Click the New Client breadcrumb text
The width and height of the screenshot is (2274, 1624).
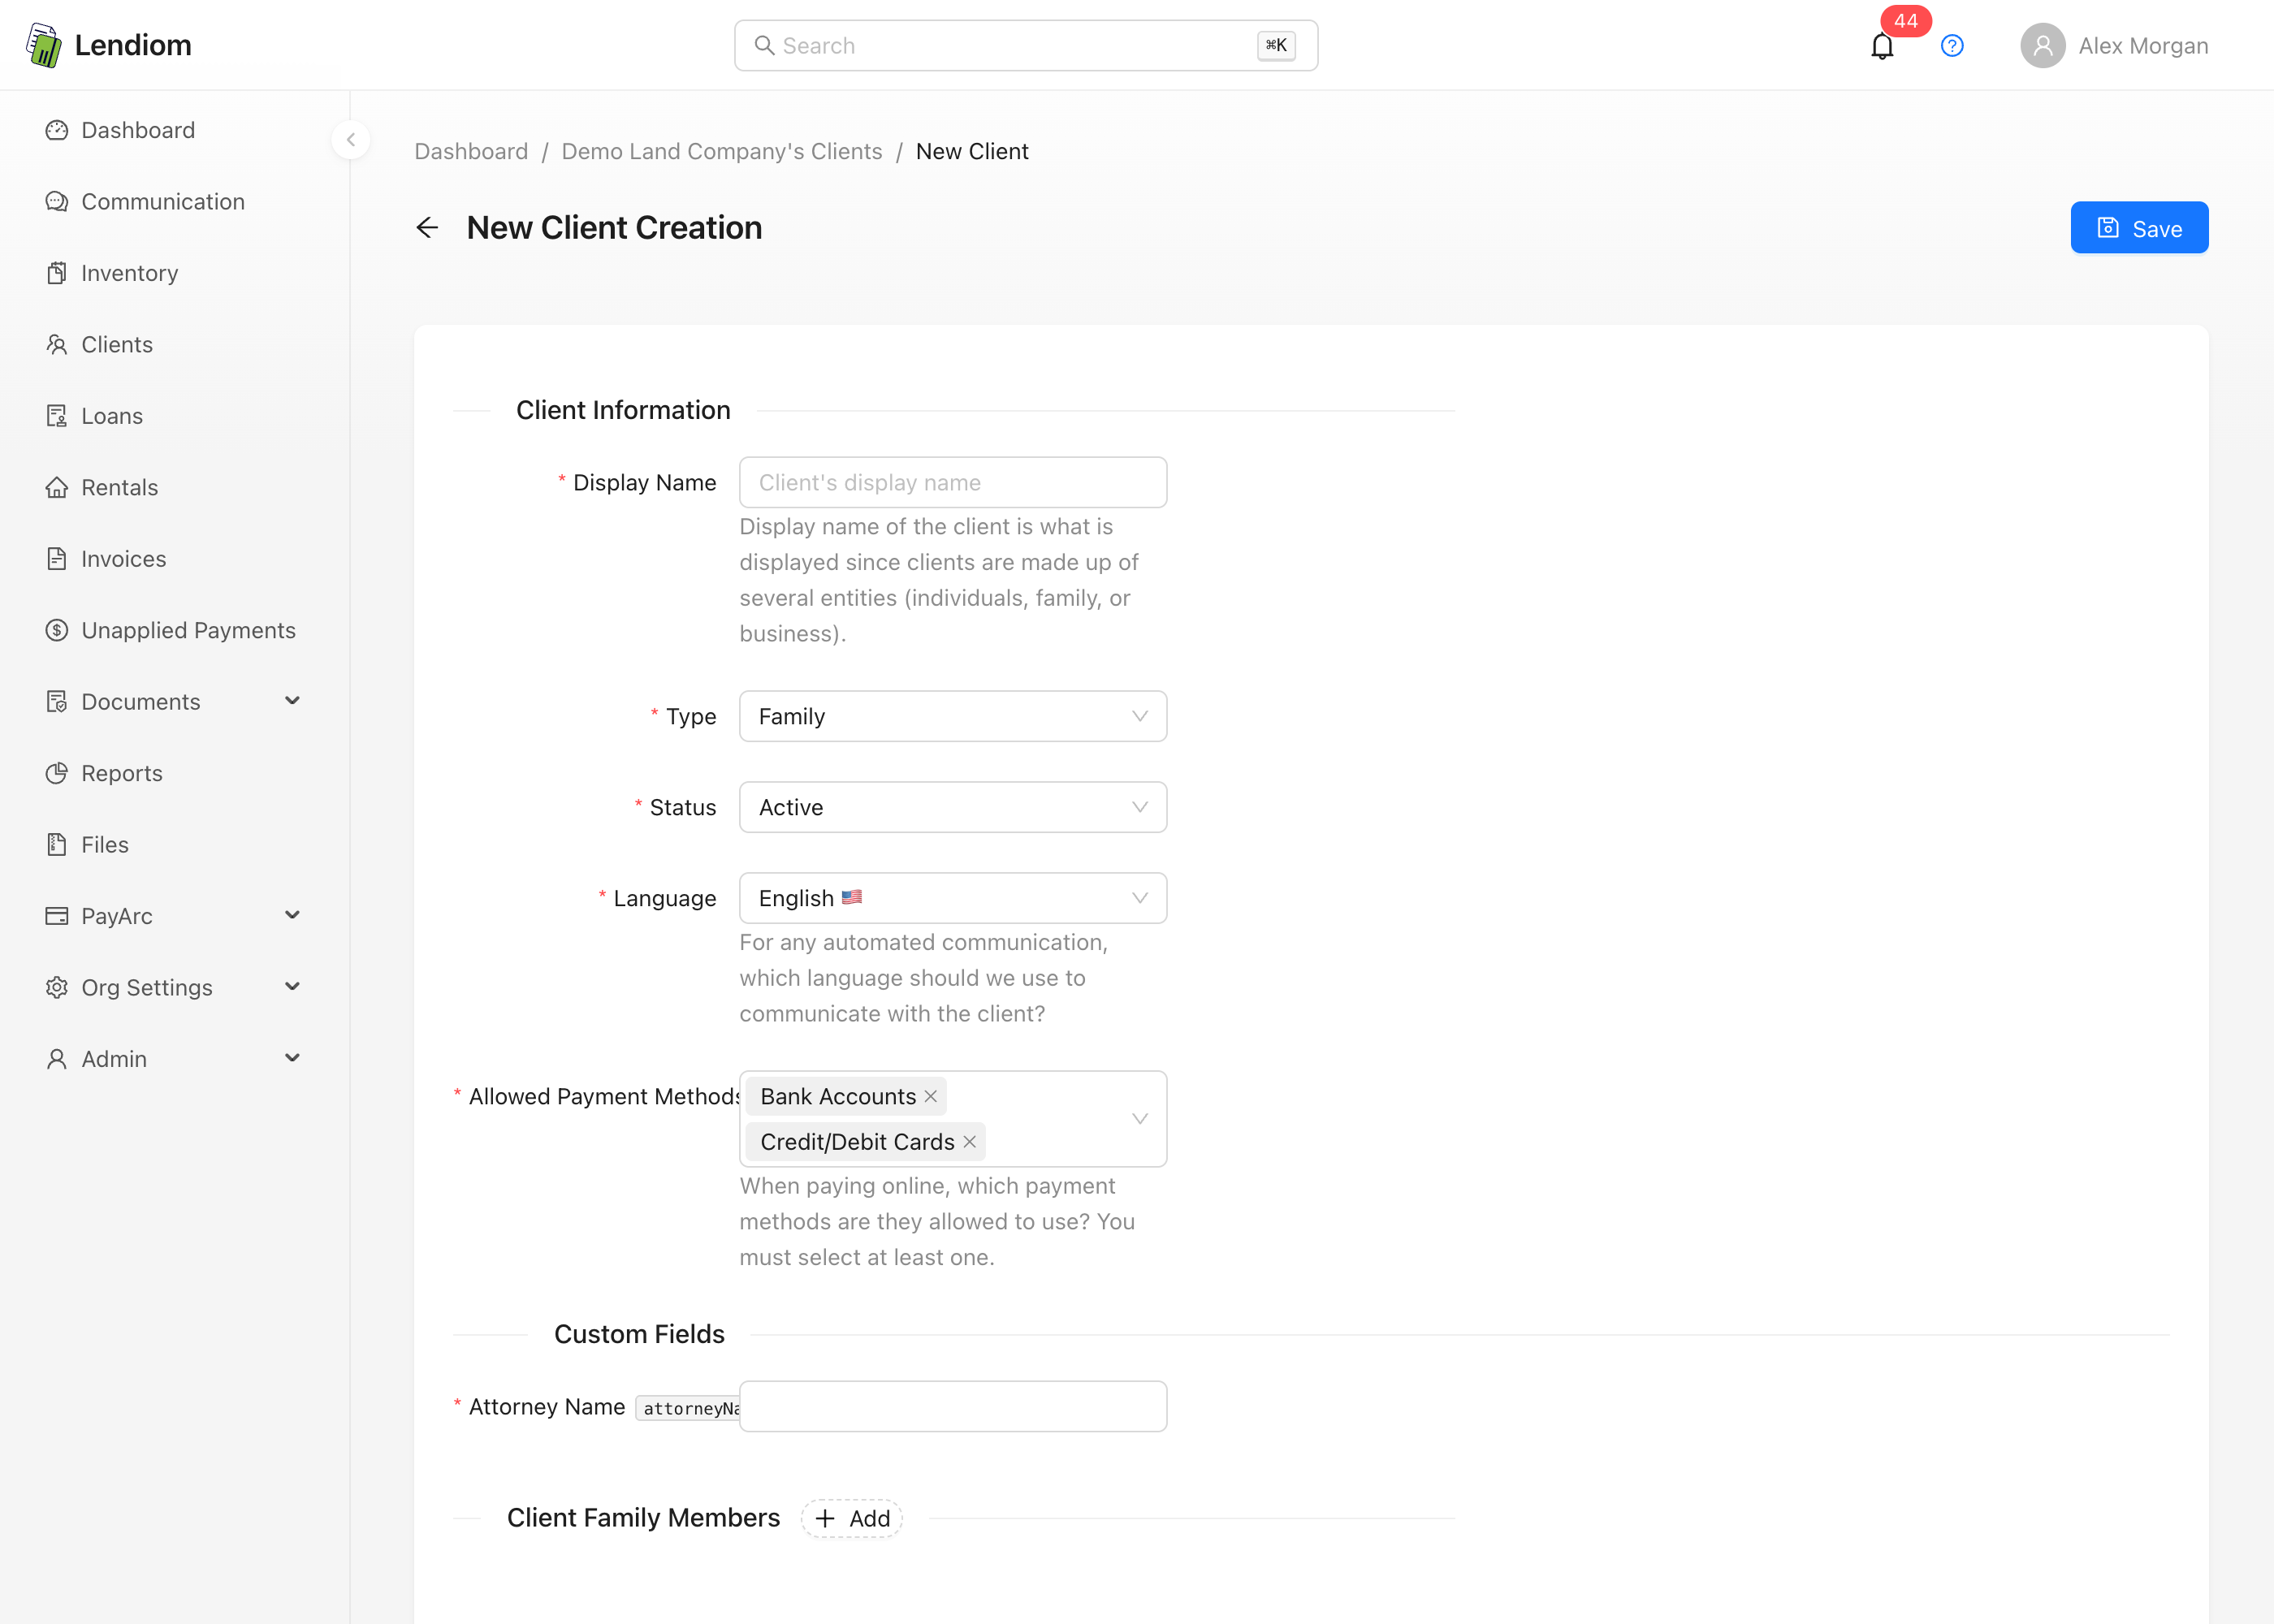972,151
